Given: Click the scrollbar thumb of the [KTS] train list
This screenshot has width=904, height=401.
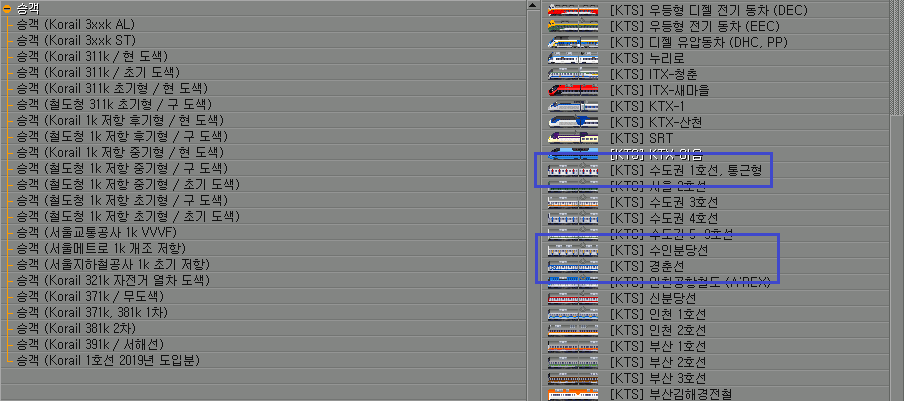Looking at the screenshot, I should 897,59.
